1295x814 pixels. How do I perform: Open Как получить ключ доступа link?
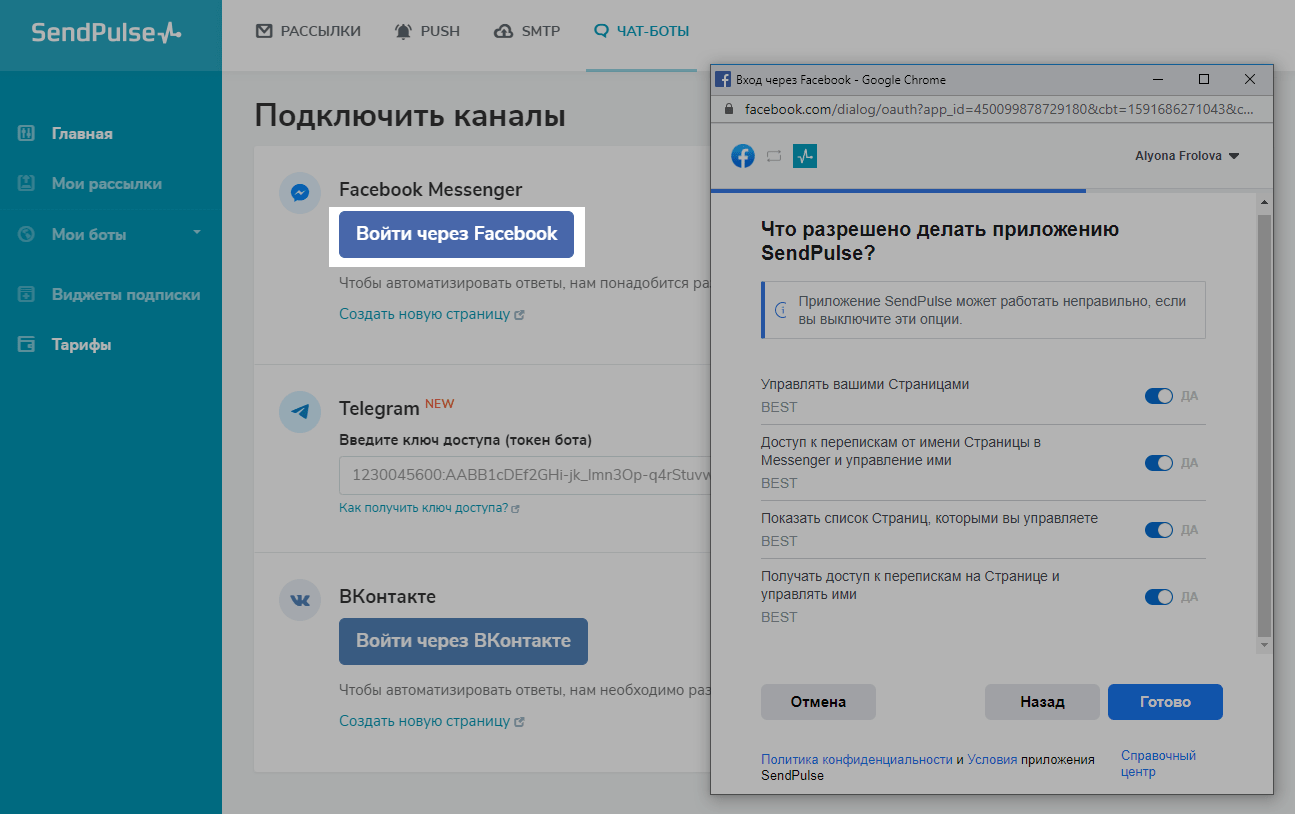[x=429, y=508]
